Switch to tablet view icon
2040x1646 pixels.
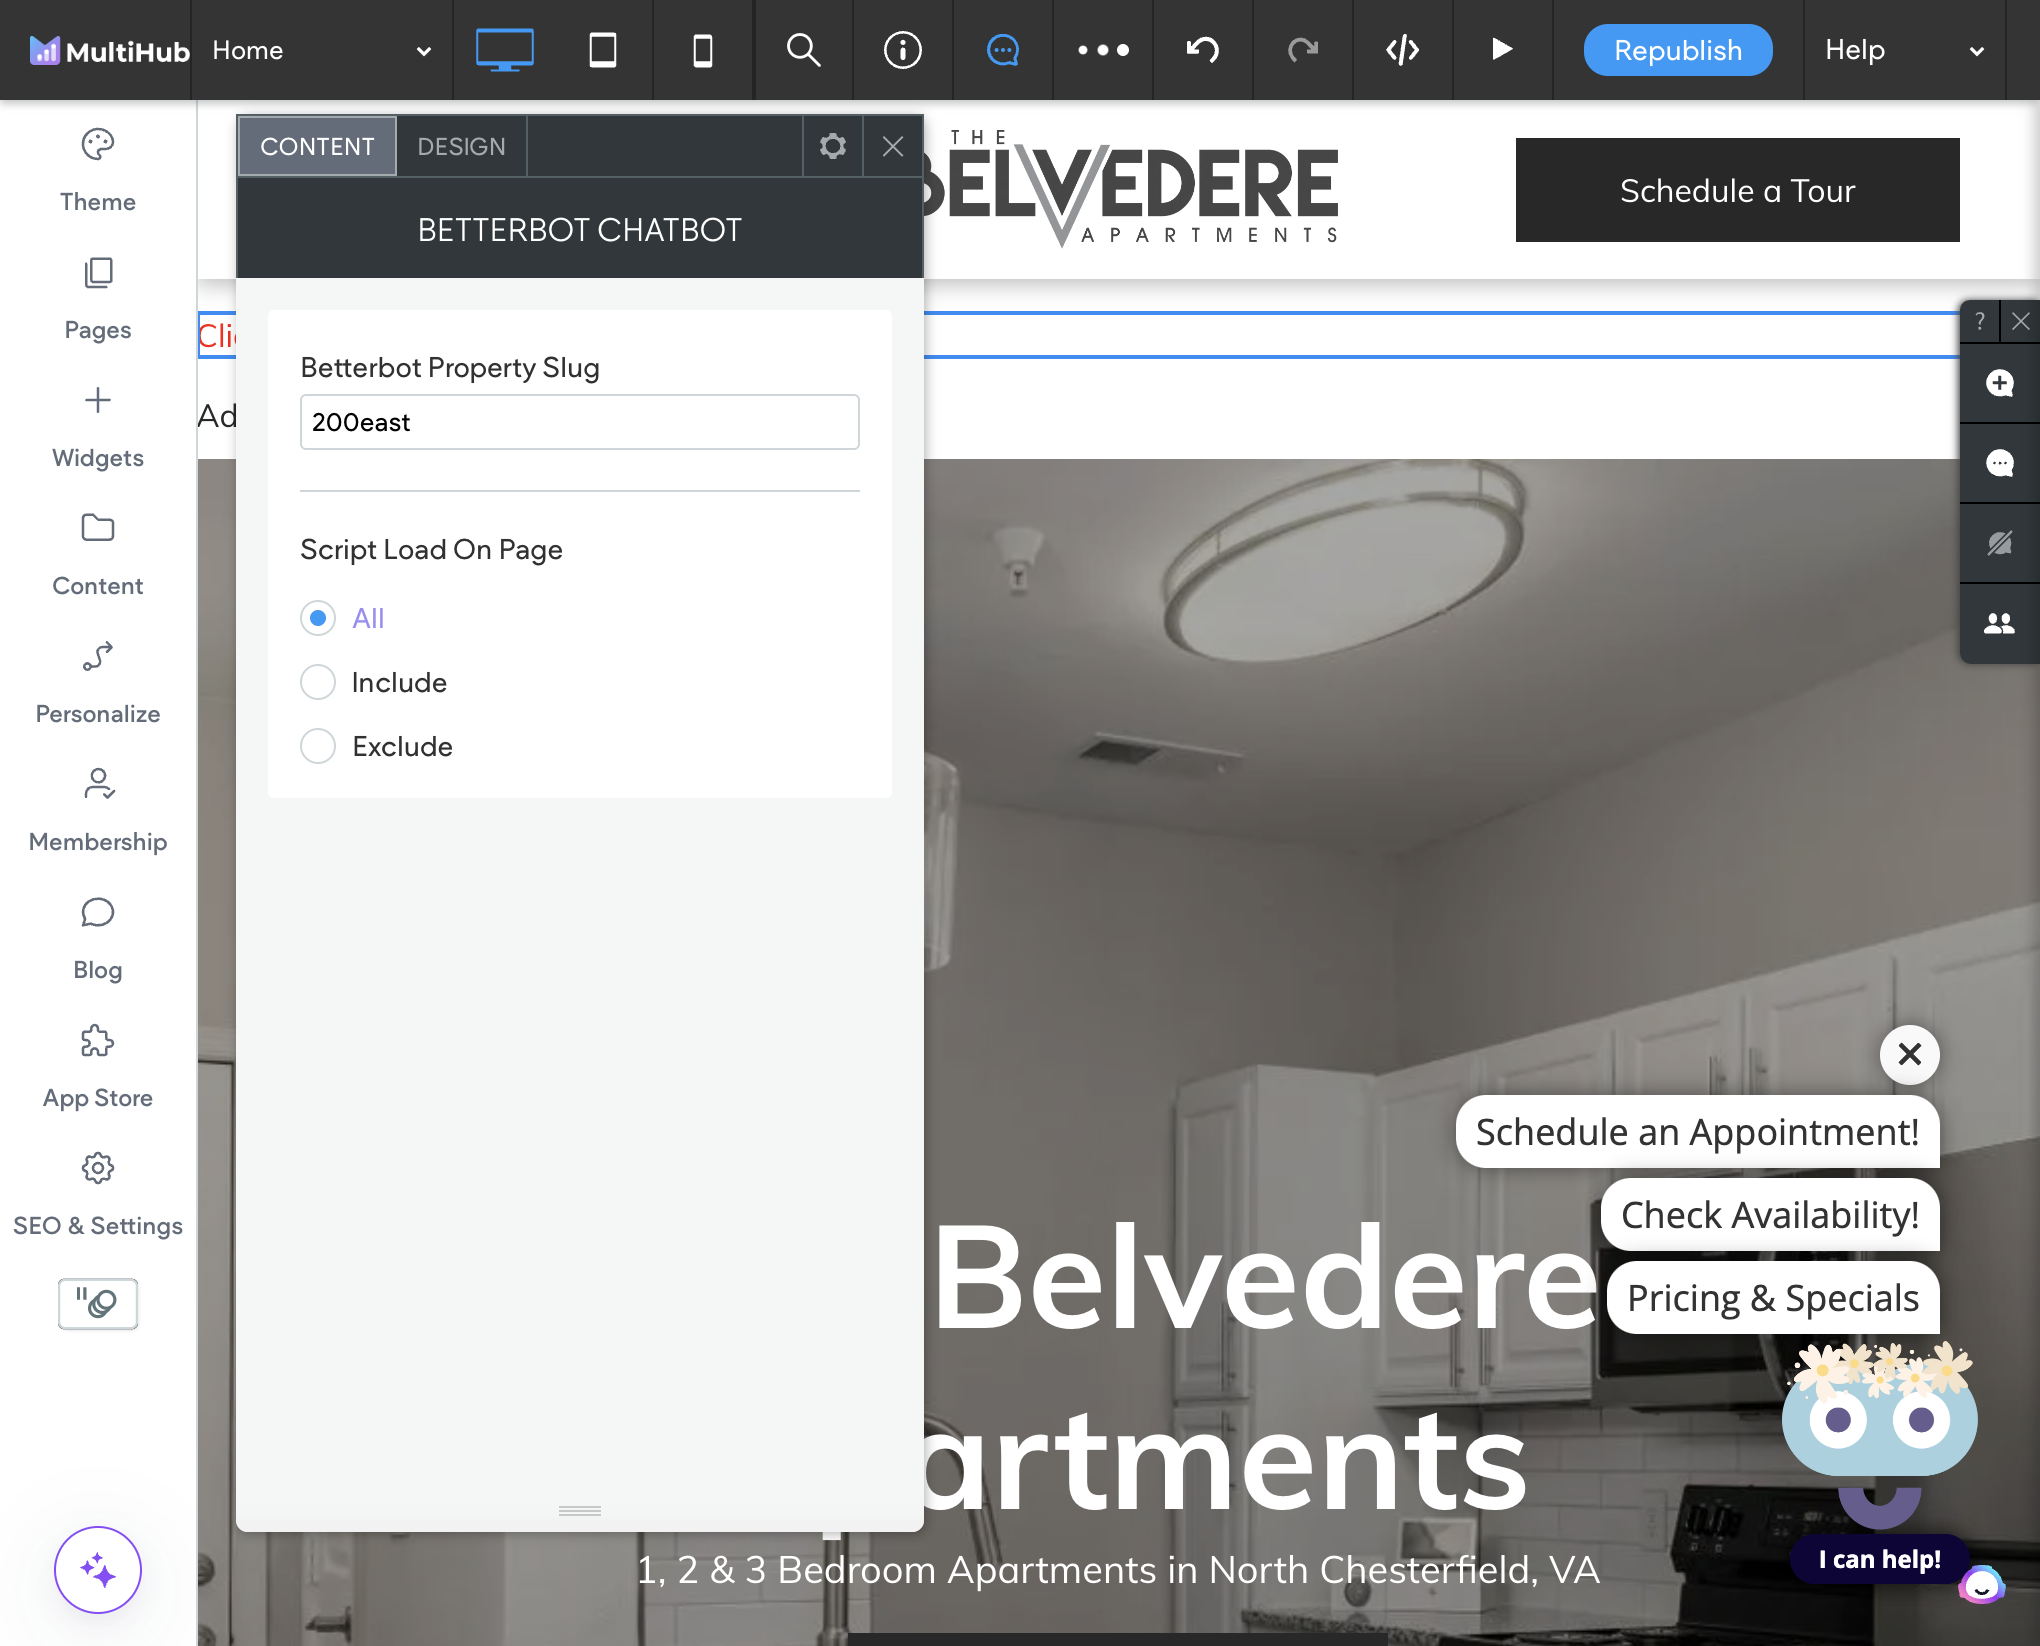coord(603,50)
